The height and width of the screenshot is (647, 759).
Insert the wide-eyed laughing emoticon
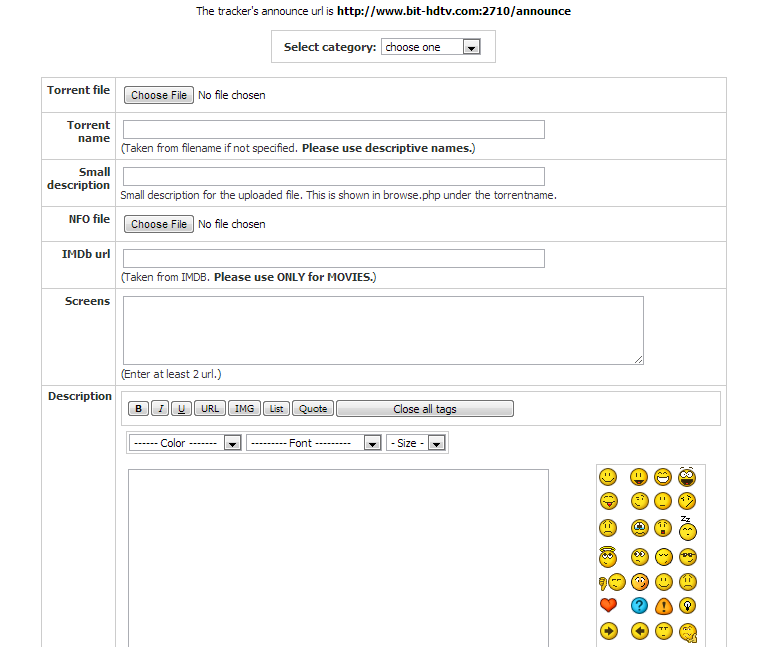[687, 477]
